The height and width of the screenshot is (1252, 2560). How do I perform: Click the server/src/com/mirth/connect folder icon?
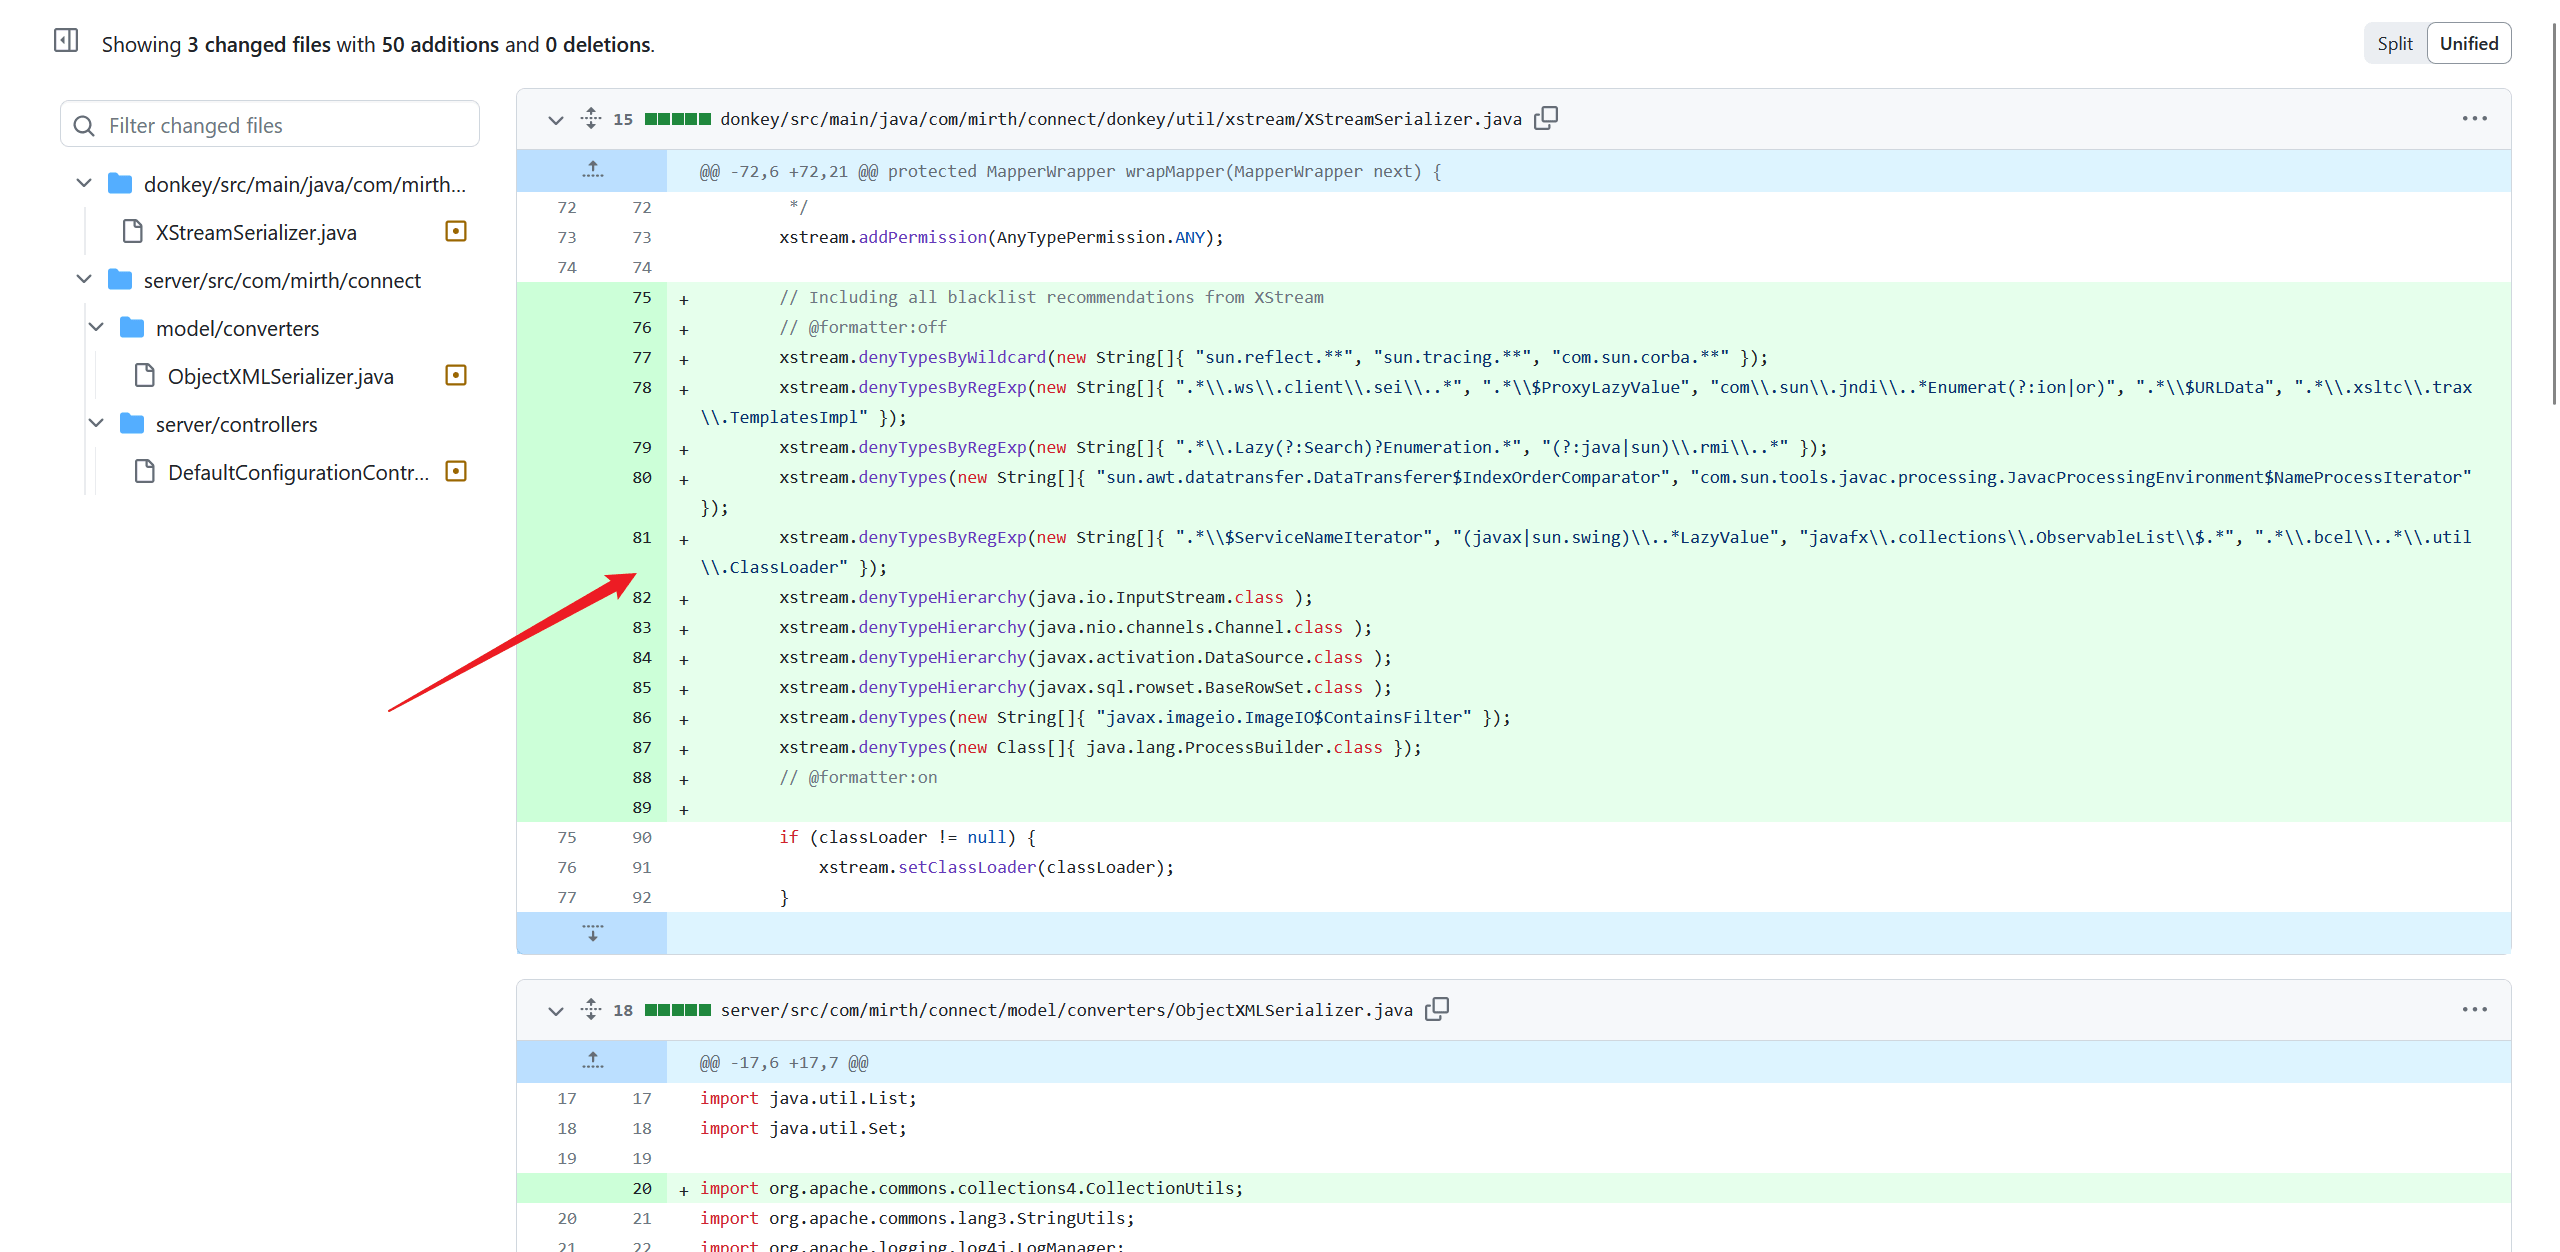[120, 280]
